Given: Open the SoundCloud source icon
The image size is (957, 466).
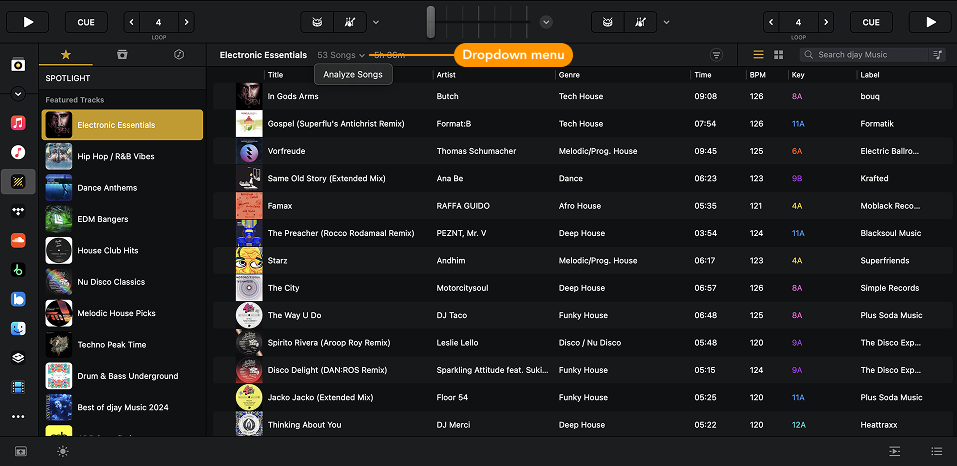Looking at the screenshot, I should [x=18, y=240].
